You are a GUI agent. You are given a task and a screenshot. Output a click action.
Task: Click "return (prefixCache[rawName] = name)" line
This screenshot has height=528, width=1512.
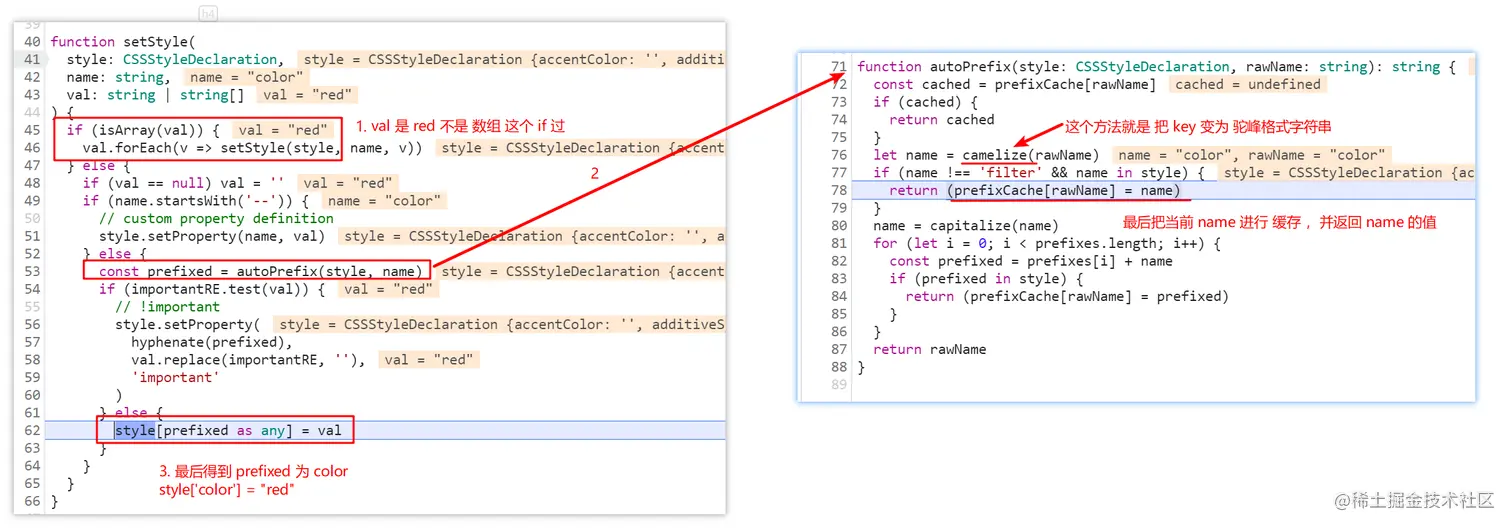click(x=1035, y=190)
